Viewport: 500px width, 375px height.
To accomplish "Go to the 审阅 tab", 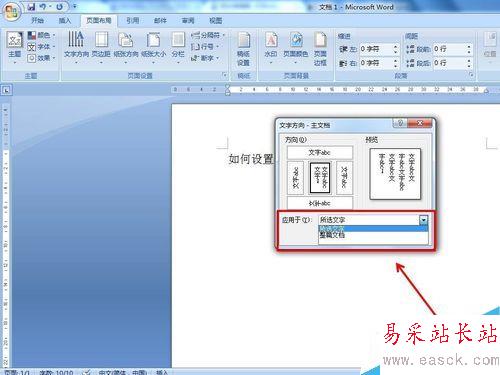I will point(188,21).
